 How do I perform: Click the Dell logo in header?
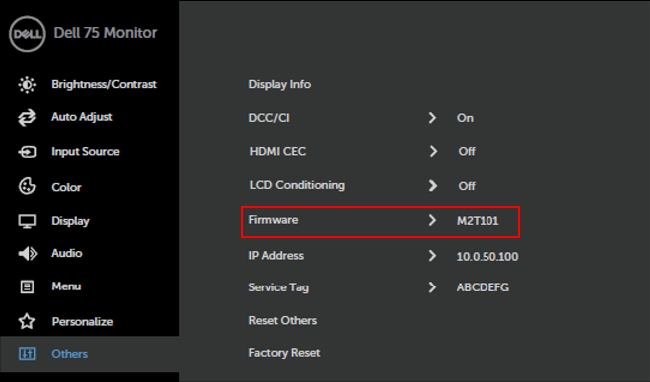[27, 34]
